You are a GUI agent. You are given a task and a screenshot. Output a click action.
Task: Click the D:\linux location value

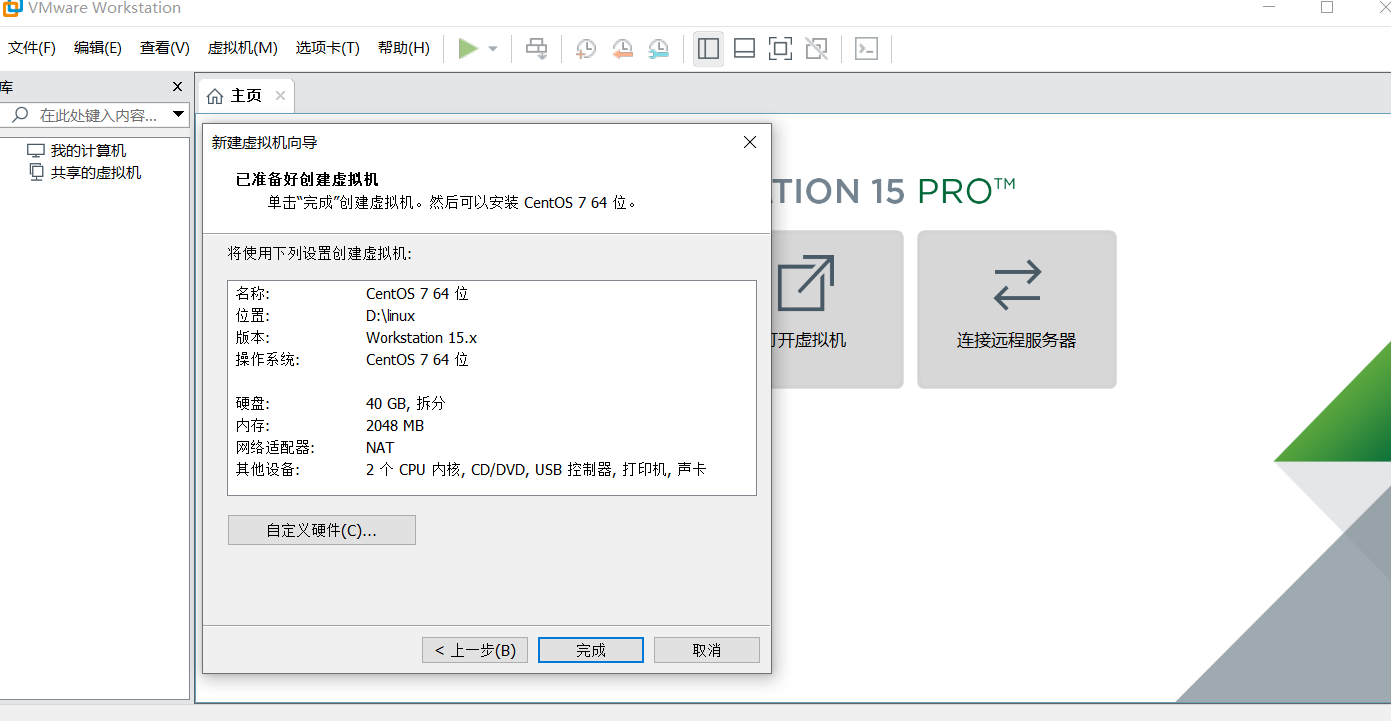[390, 316]
